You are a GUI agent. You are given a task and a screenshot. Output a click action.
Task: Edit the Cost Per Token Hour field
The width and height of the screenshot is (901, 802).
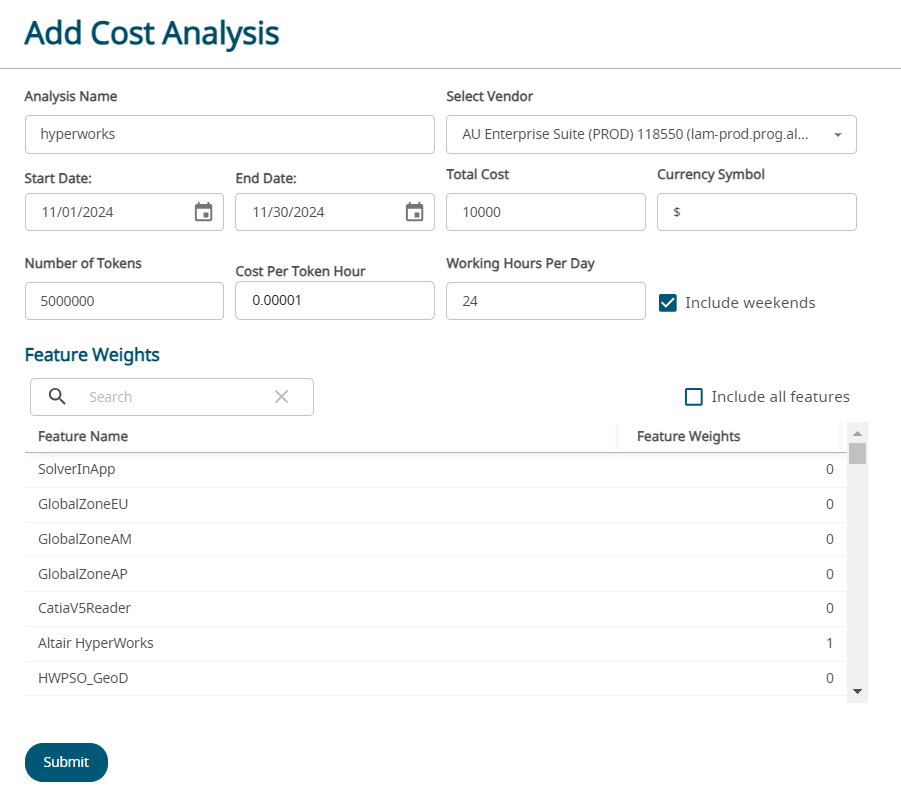334,301
